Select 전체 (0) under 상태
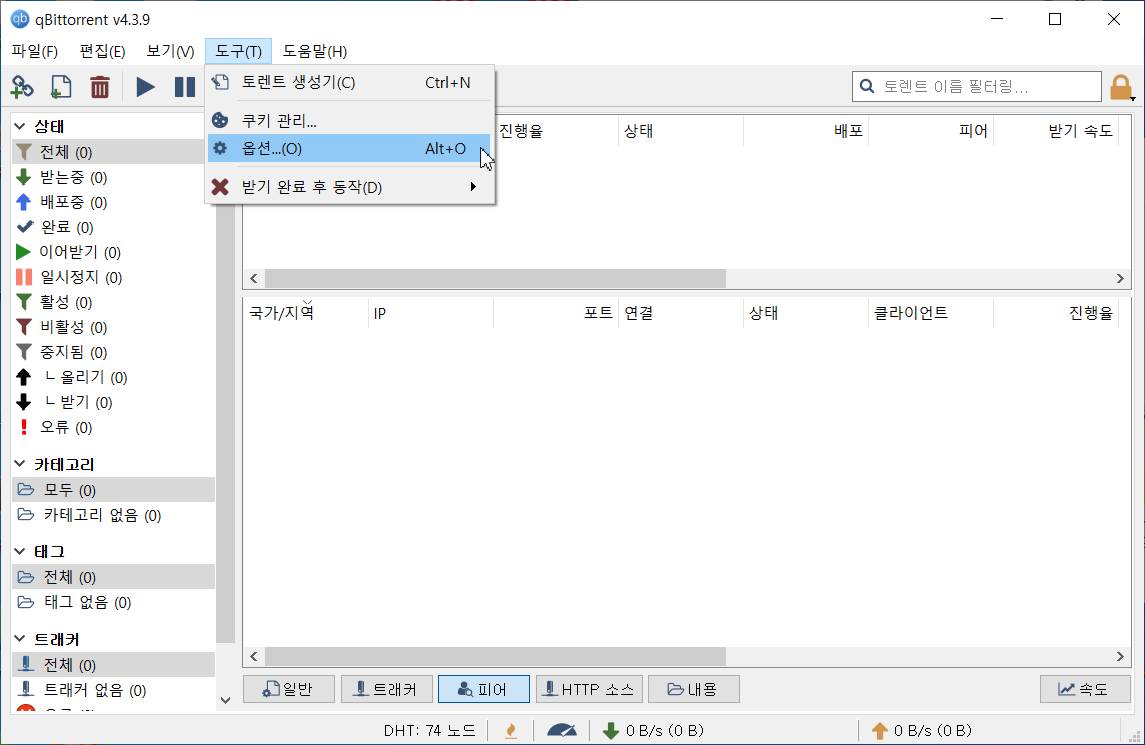 113,152
